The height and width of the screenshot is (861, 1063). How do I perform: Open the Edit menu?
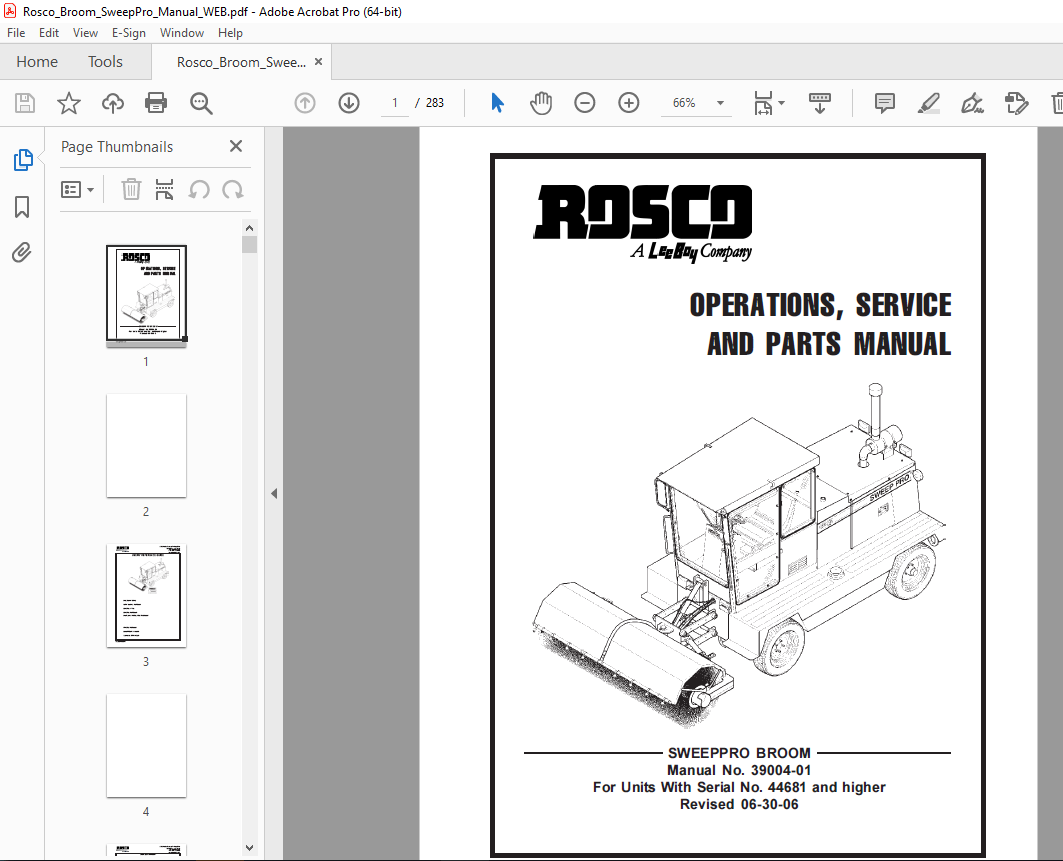49,33
